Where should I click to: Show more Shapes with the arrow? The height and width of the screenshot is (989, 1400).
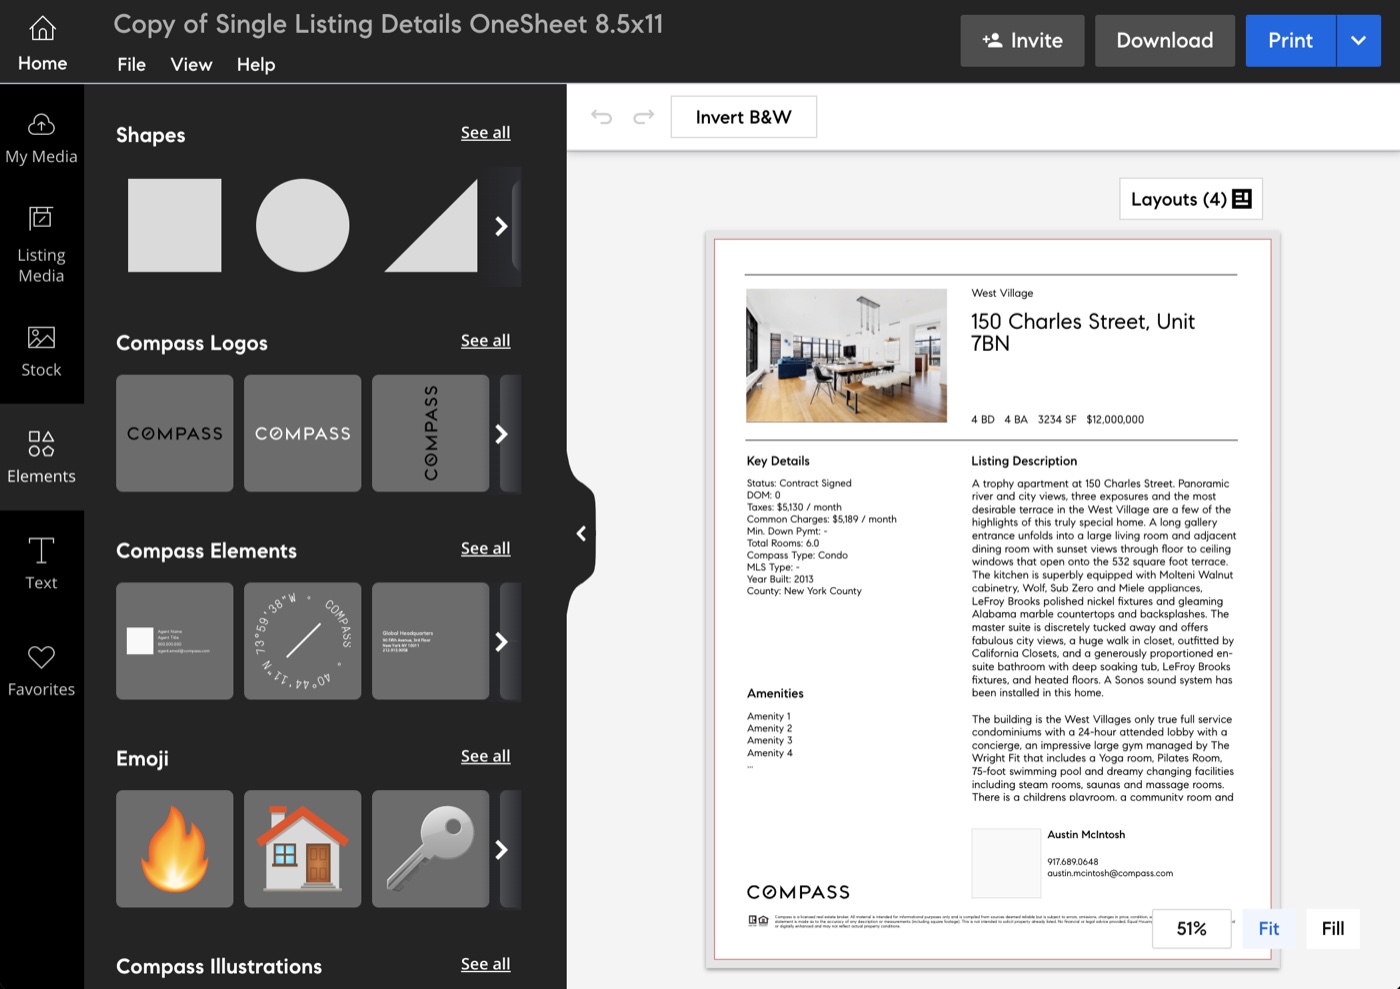coord(502,226)
